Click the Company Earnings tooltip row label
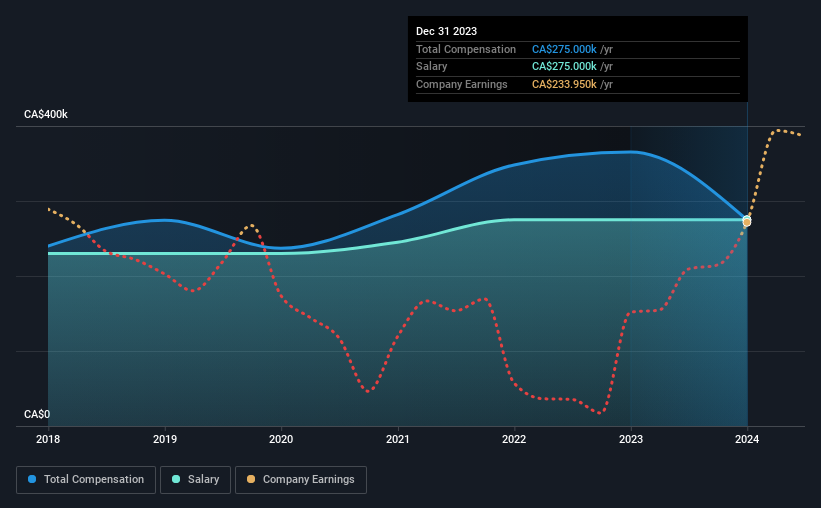 462,84
